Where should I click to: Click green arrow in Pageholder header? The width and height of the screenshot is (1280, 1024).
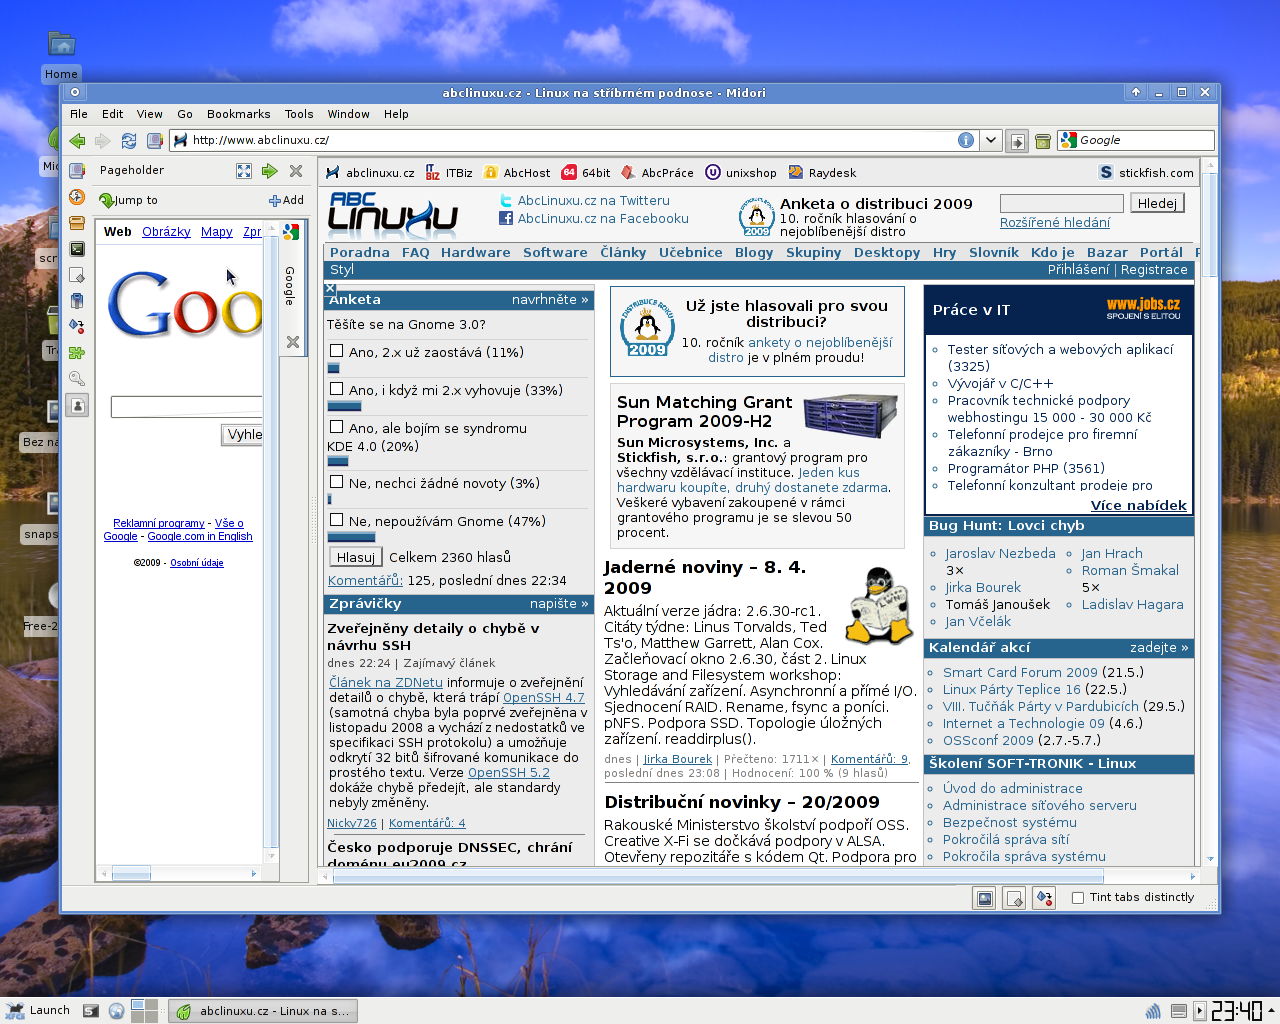[x=270, y=171]
